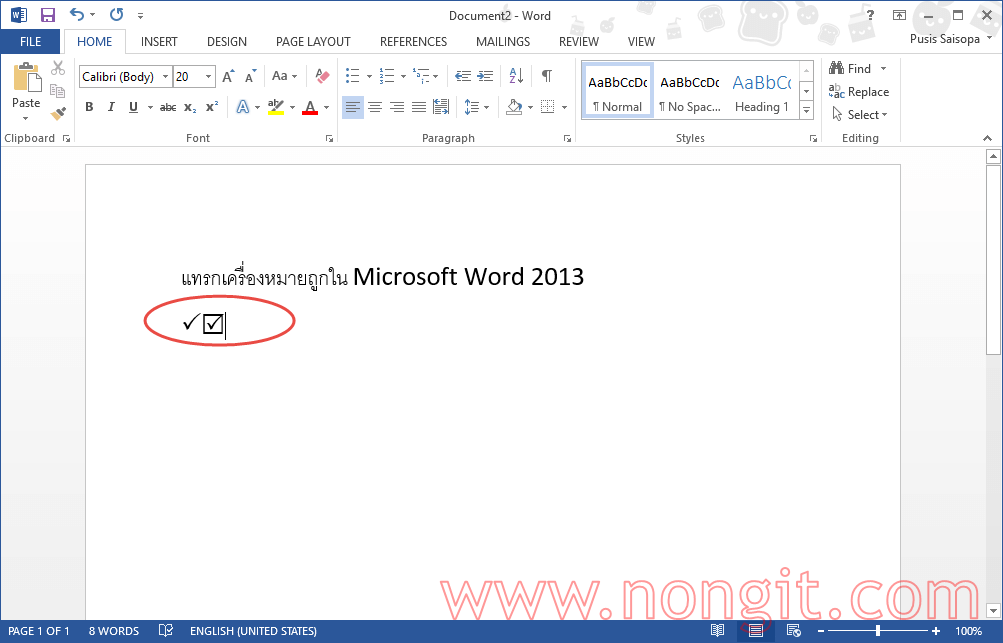Grow font size with larger A icon
Image resolution: width=1003 pixels, height=643 pixels.
228,76
